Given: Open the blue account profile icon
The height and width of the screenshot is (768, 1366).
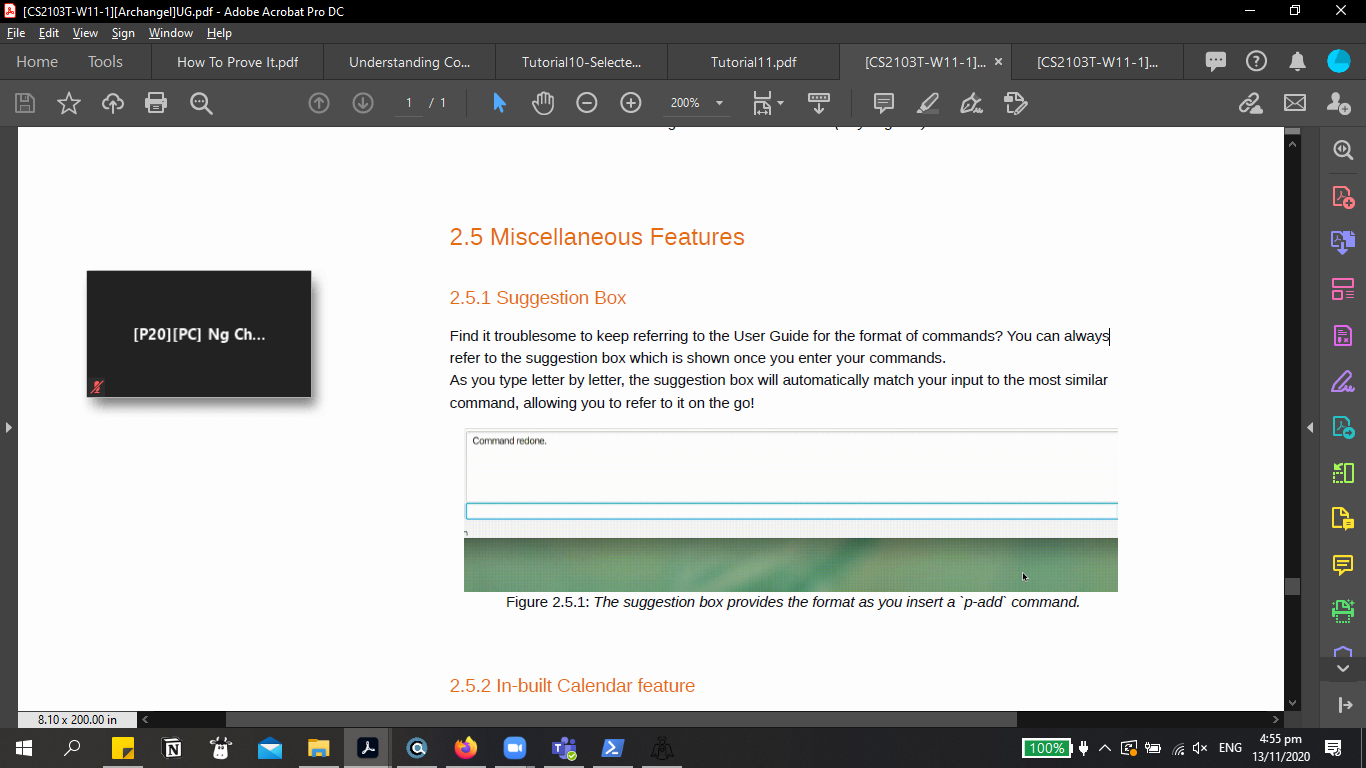Looking at the screenshot, I should [x=1339, y=61].
